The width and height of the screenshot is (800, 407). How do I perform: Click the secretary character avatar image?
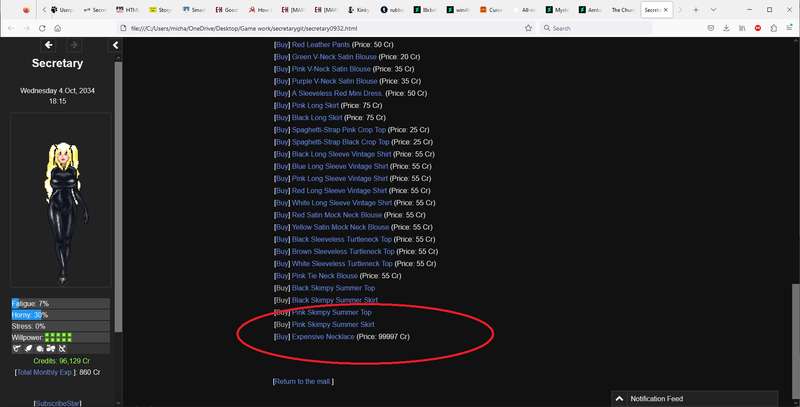[x=61, y=200]
